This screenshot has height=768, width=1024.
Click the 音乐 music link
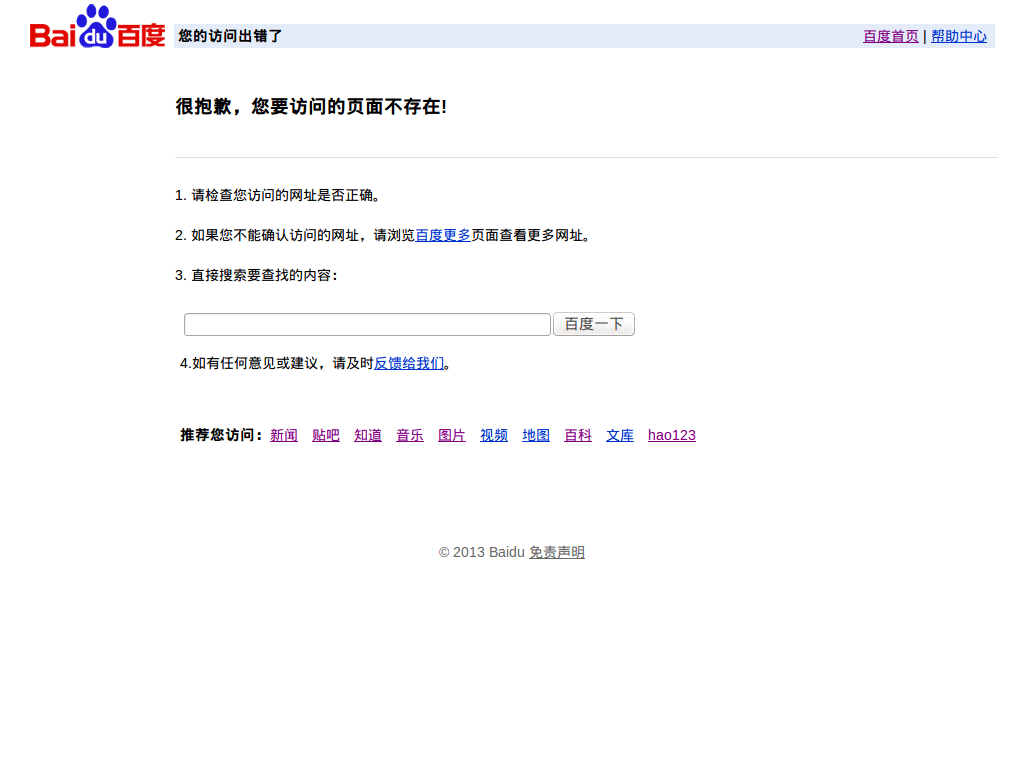coord(409,435)
